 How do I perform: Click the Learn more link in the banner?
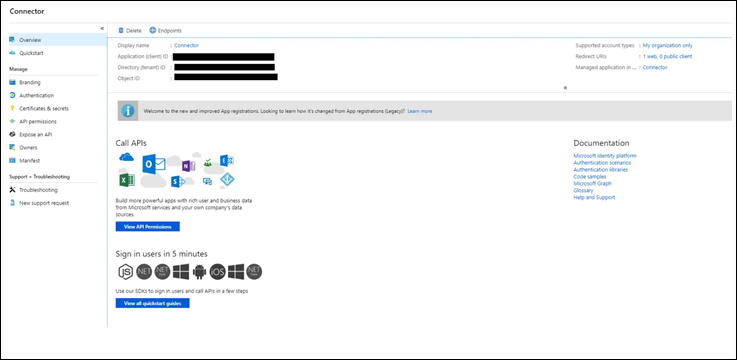click(x=420, y=111)
